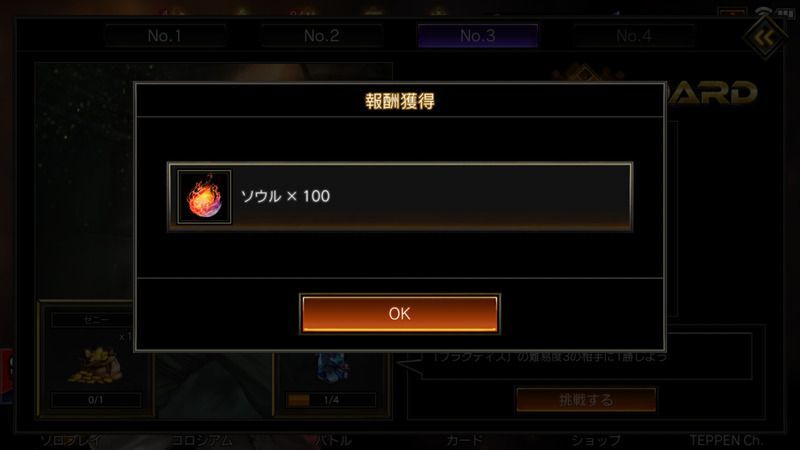
Task: Click the 1/4 pack progress bar
Action: click(332, 400)
